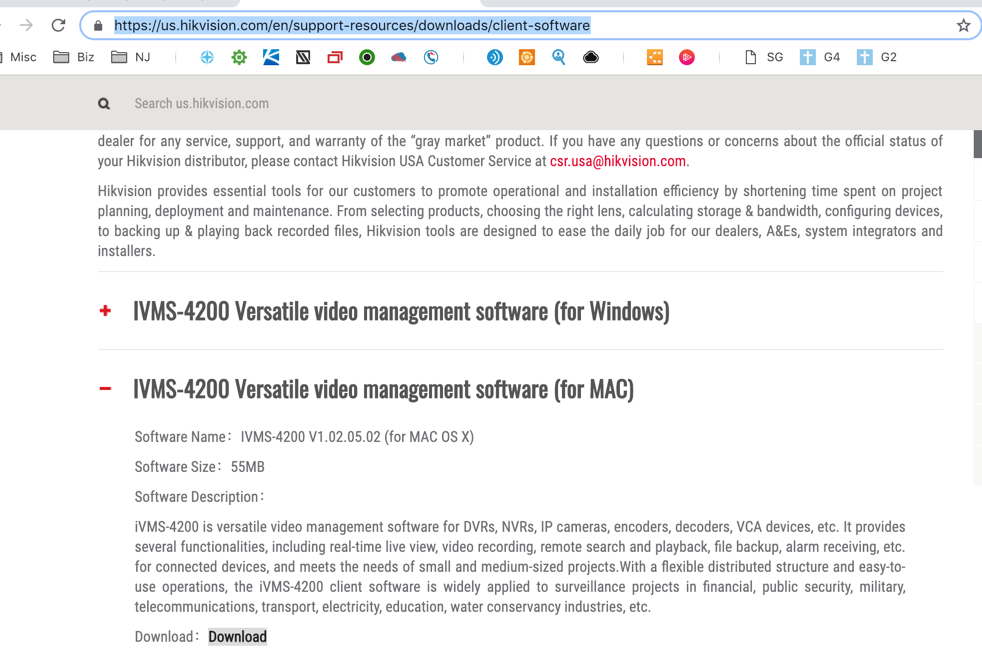
Task: Focus the Search us.hikvision.com field
Action: [x=202, y=103]
